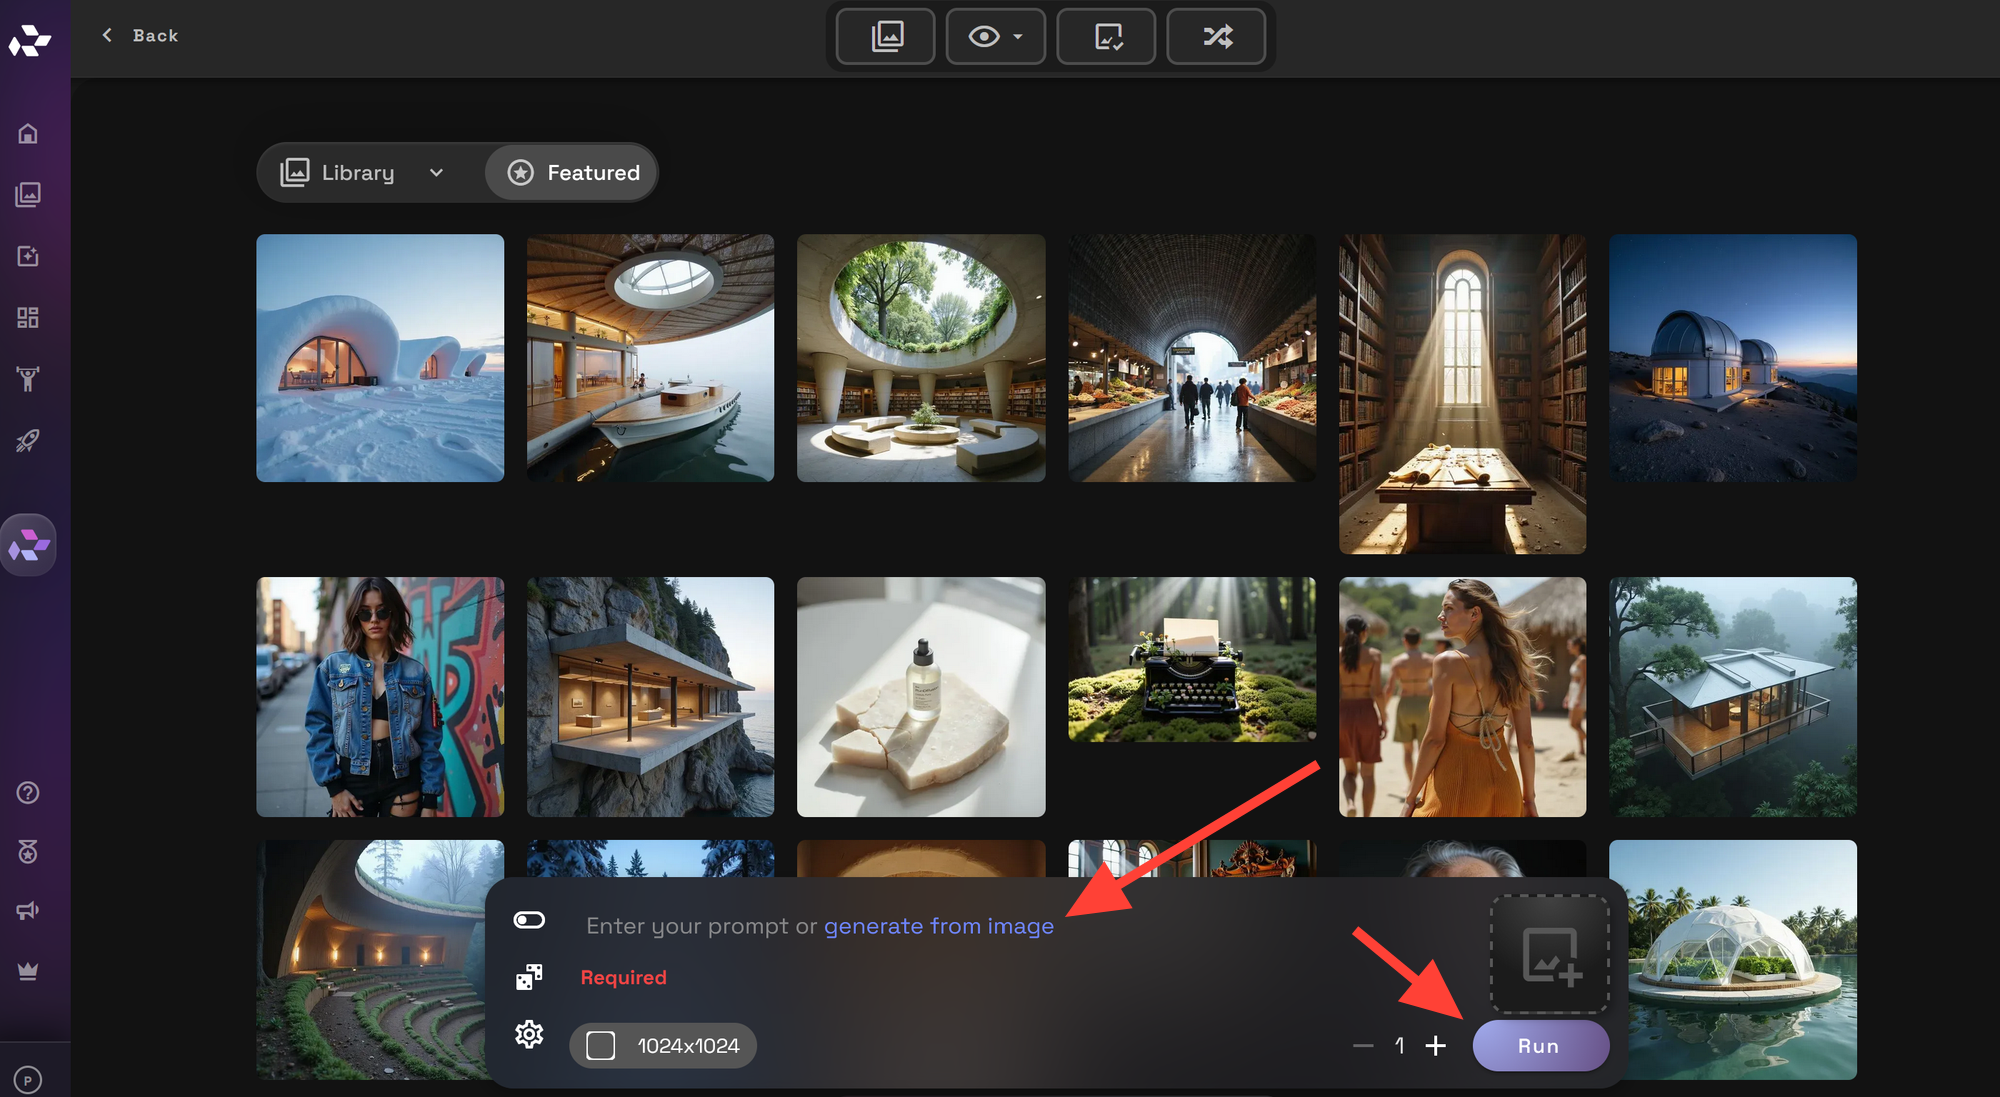Select the 1024x1024 aspect ratio box

click(x=663, y=1046)
